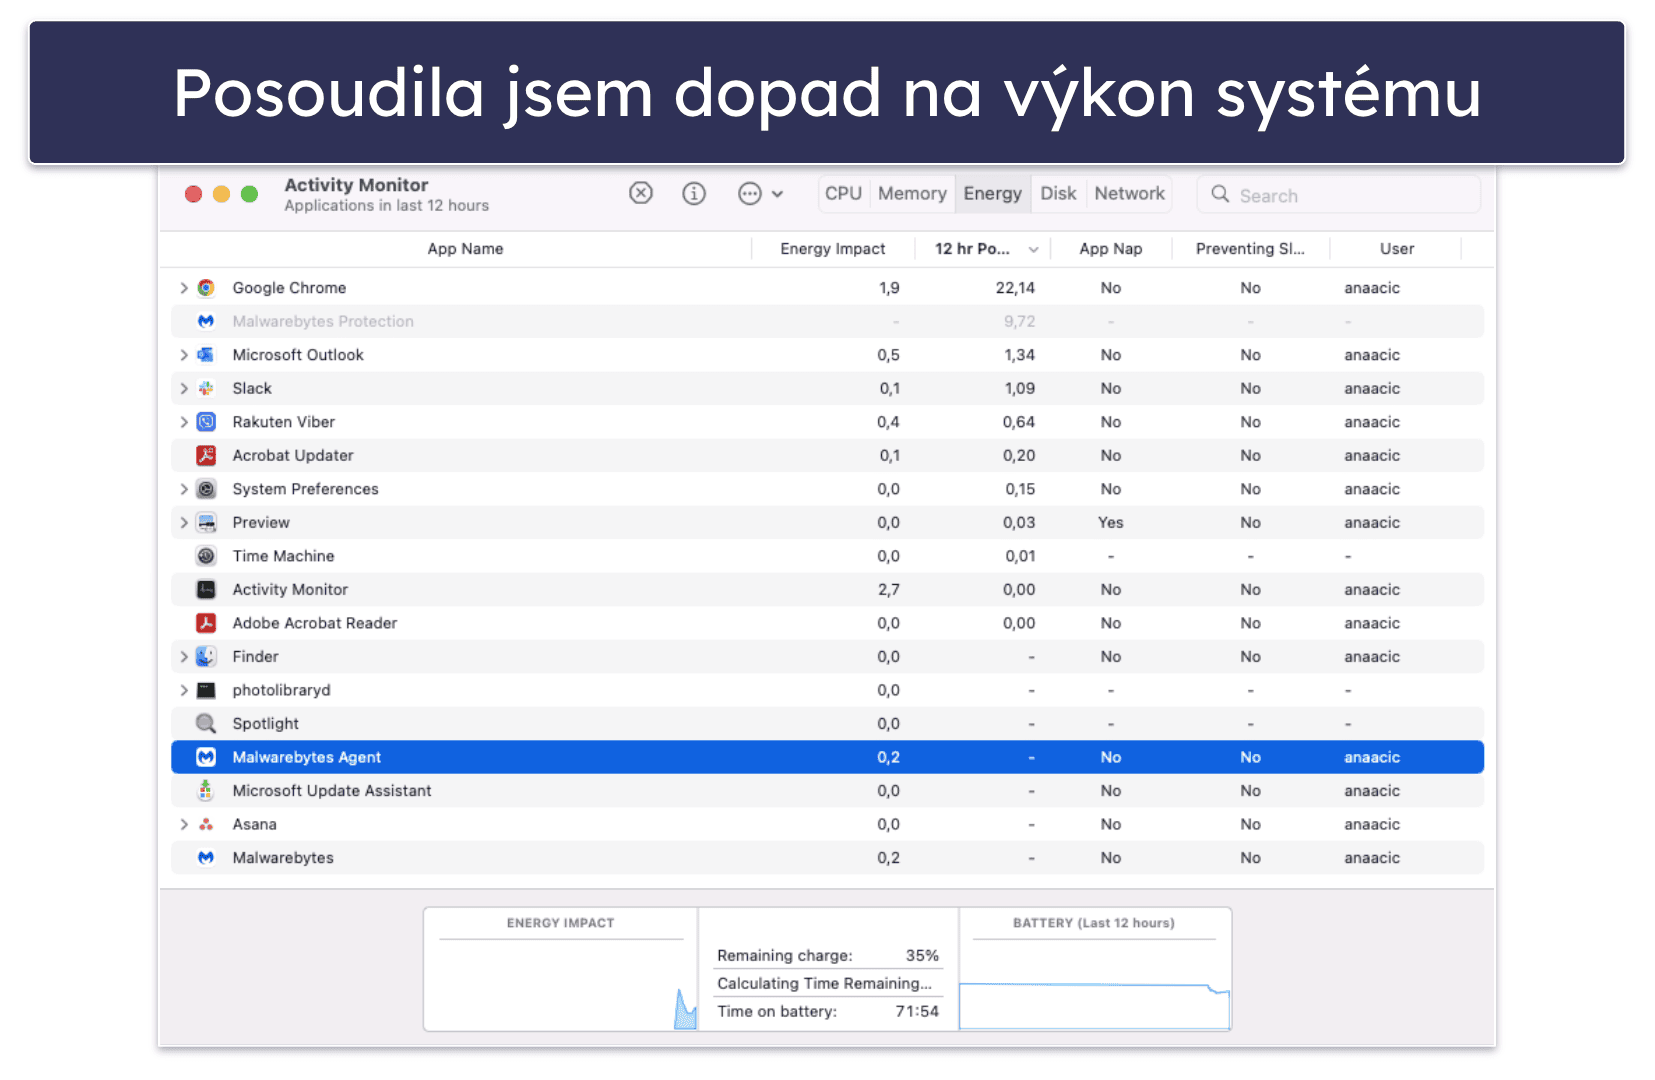This screenshot has width=1655, height=1080.
Task: Click the Asana app icon
Action: (x=206, y=824)
